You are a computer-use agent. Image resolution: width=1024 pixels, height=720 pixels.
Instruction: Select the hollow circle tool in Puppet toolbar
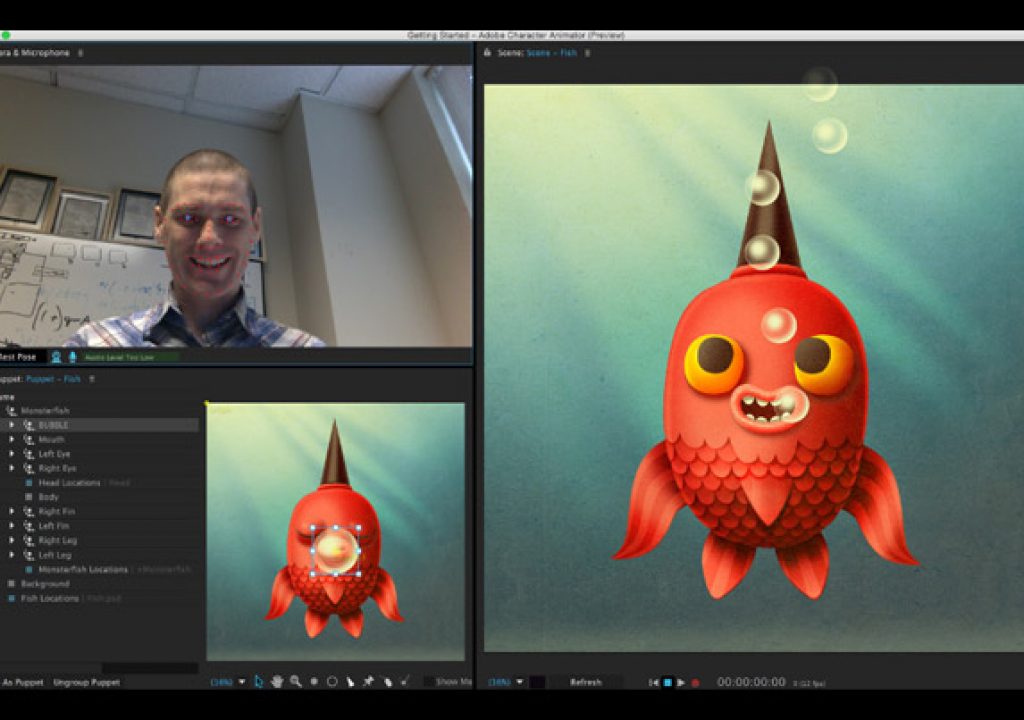(332, 681)
